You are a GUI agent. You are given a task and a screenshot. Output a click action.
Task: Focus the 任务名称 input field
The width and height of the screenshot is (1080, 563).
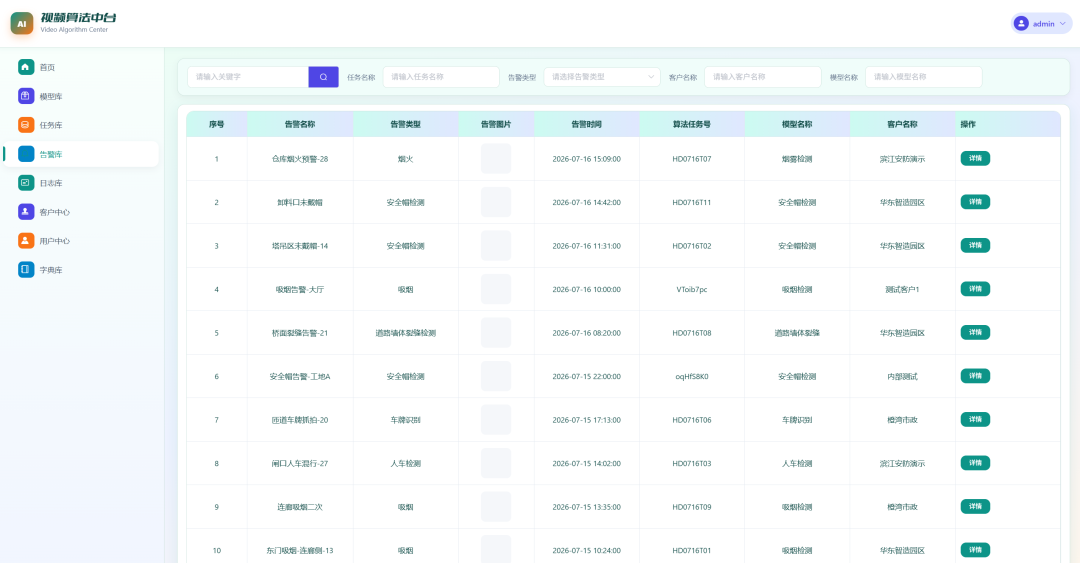click(x=441, y=77)
